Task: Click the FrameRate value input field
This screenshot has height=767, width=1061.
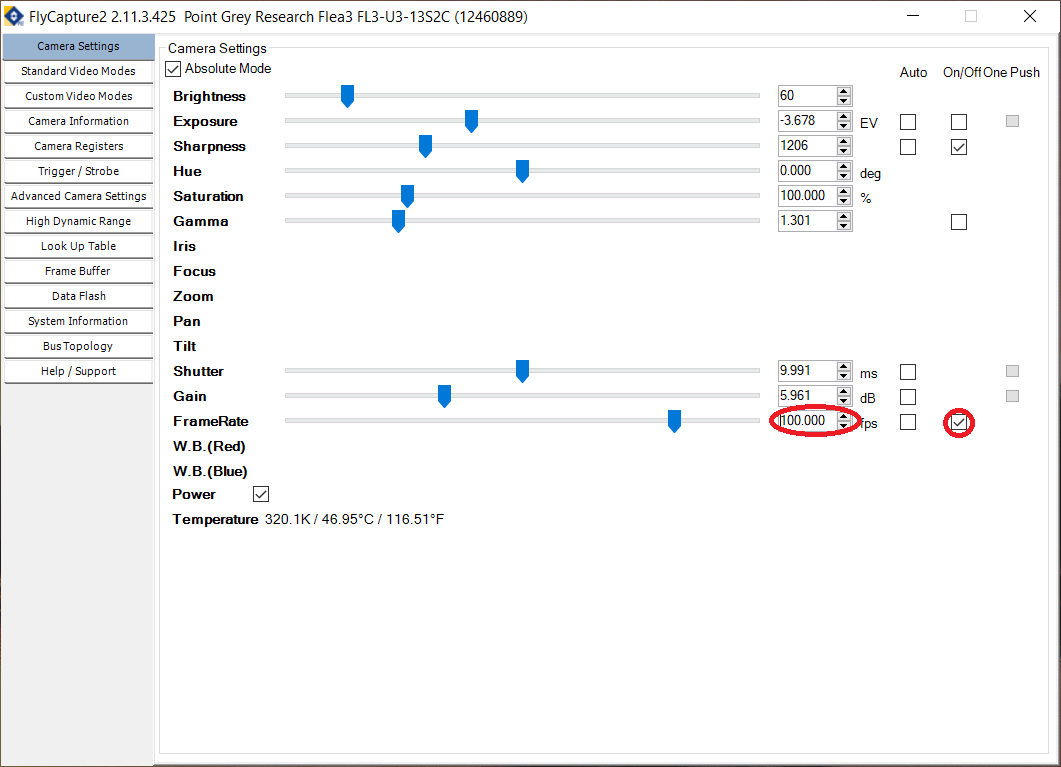Action: coord(806,421)
